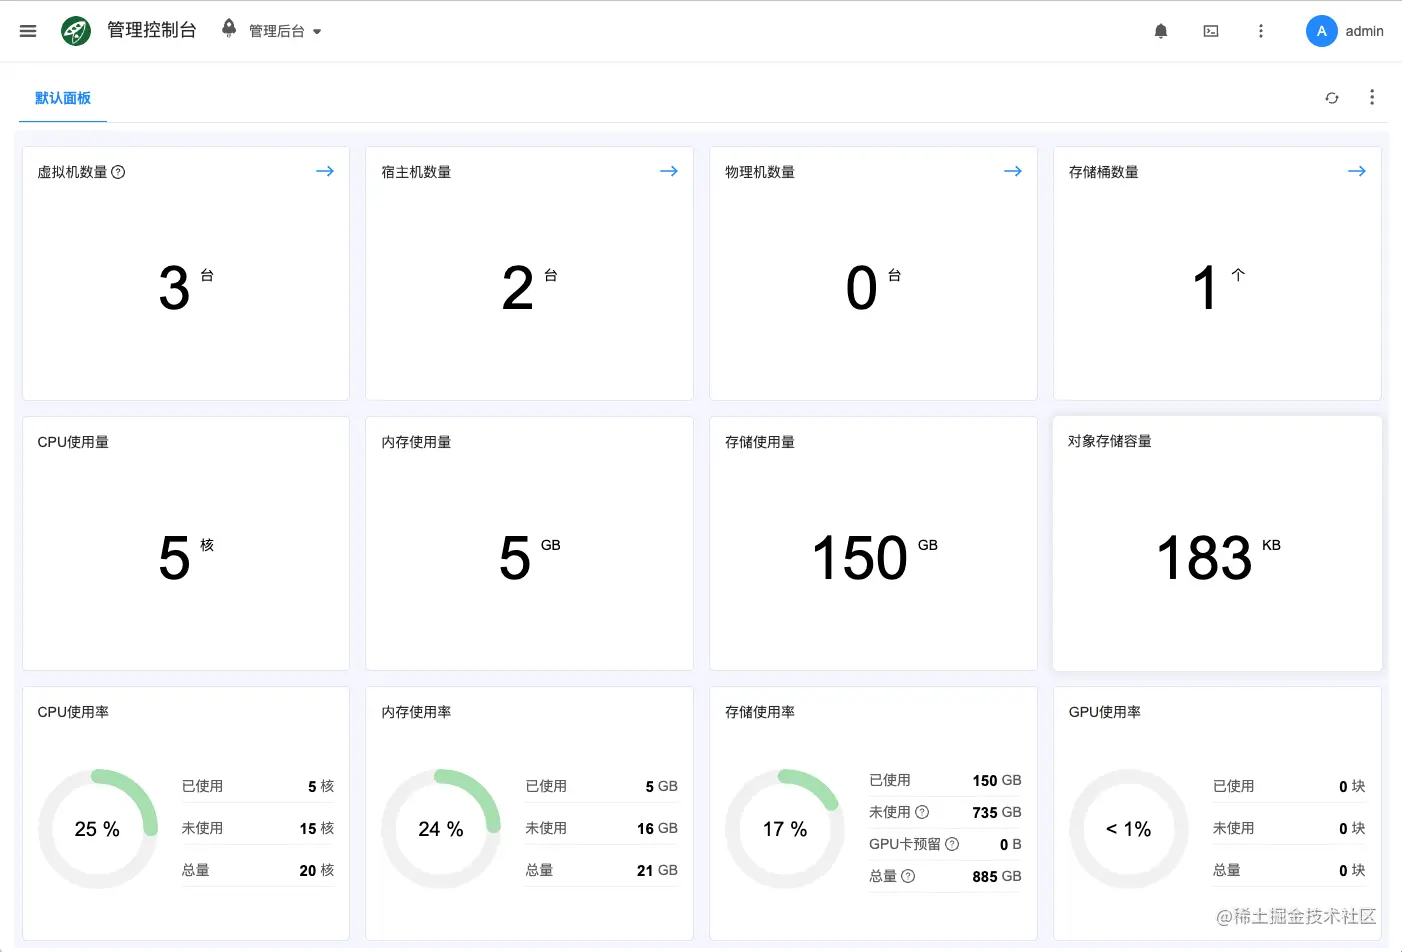
Task: Show help for storage 未使用 value
Action: coord(922,812)
